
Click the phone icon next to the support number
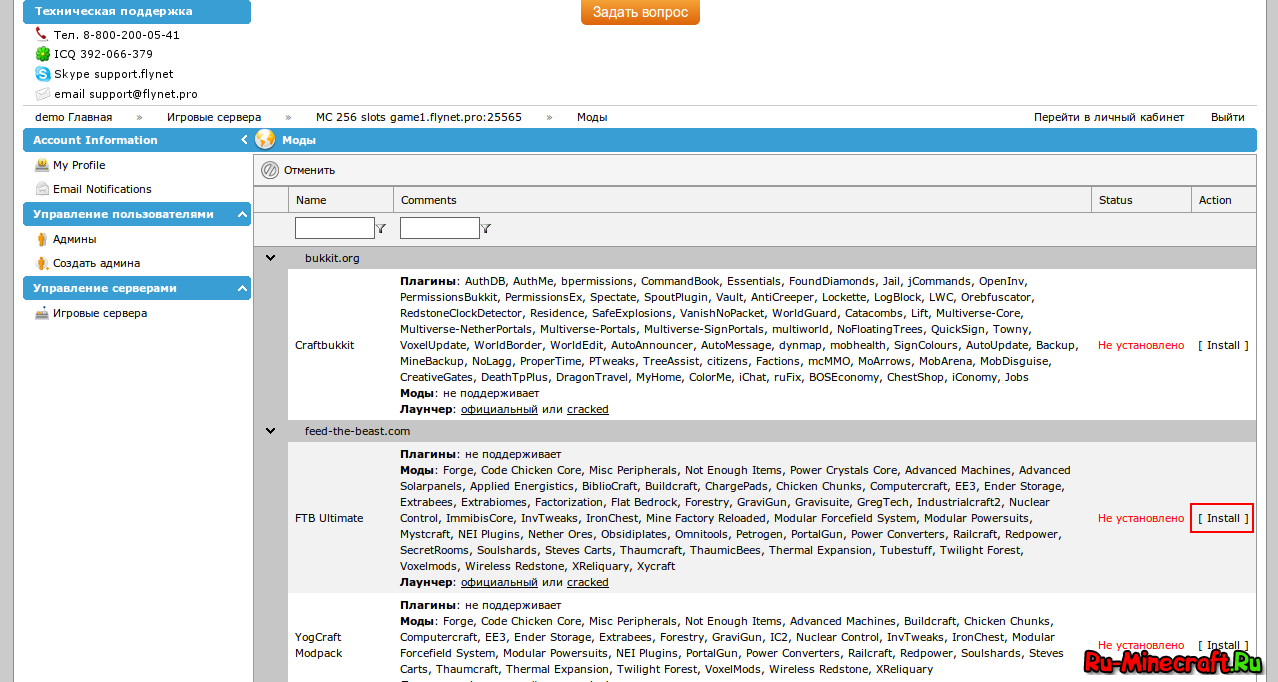point(42,34)
